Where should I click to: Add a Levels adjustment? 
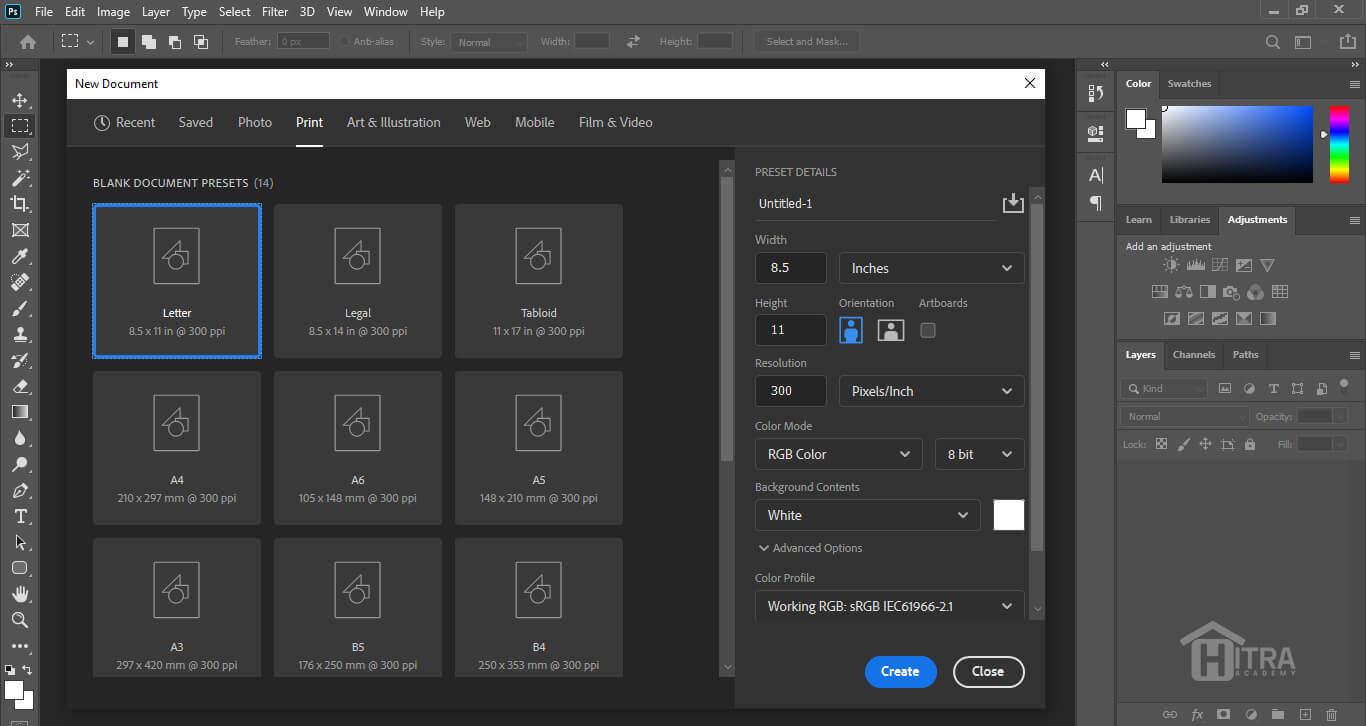pyautogui.click(x=1195, y=265)
